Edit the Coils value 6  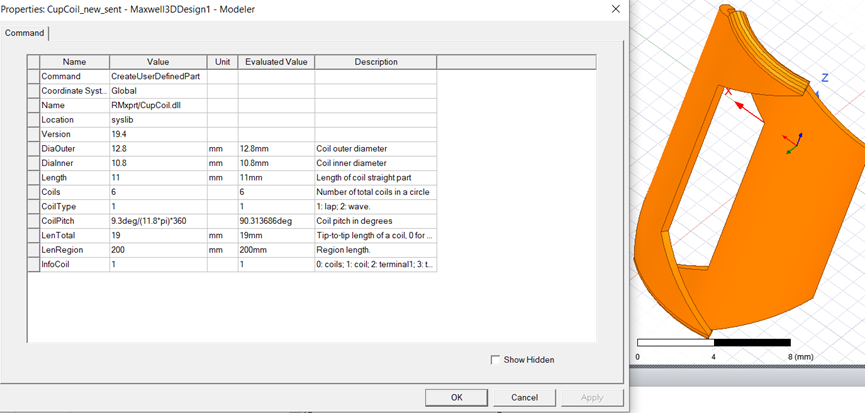[x=158, y=192]
